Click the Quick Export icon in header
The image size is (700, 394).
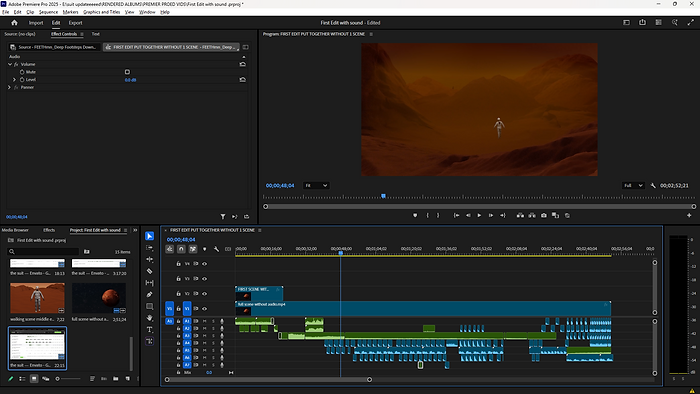tap(642, 22)
